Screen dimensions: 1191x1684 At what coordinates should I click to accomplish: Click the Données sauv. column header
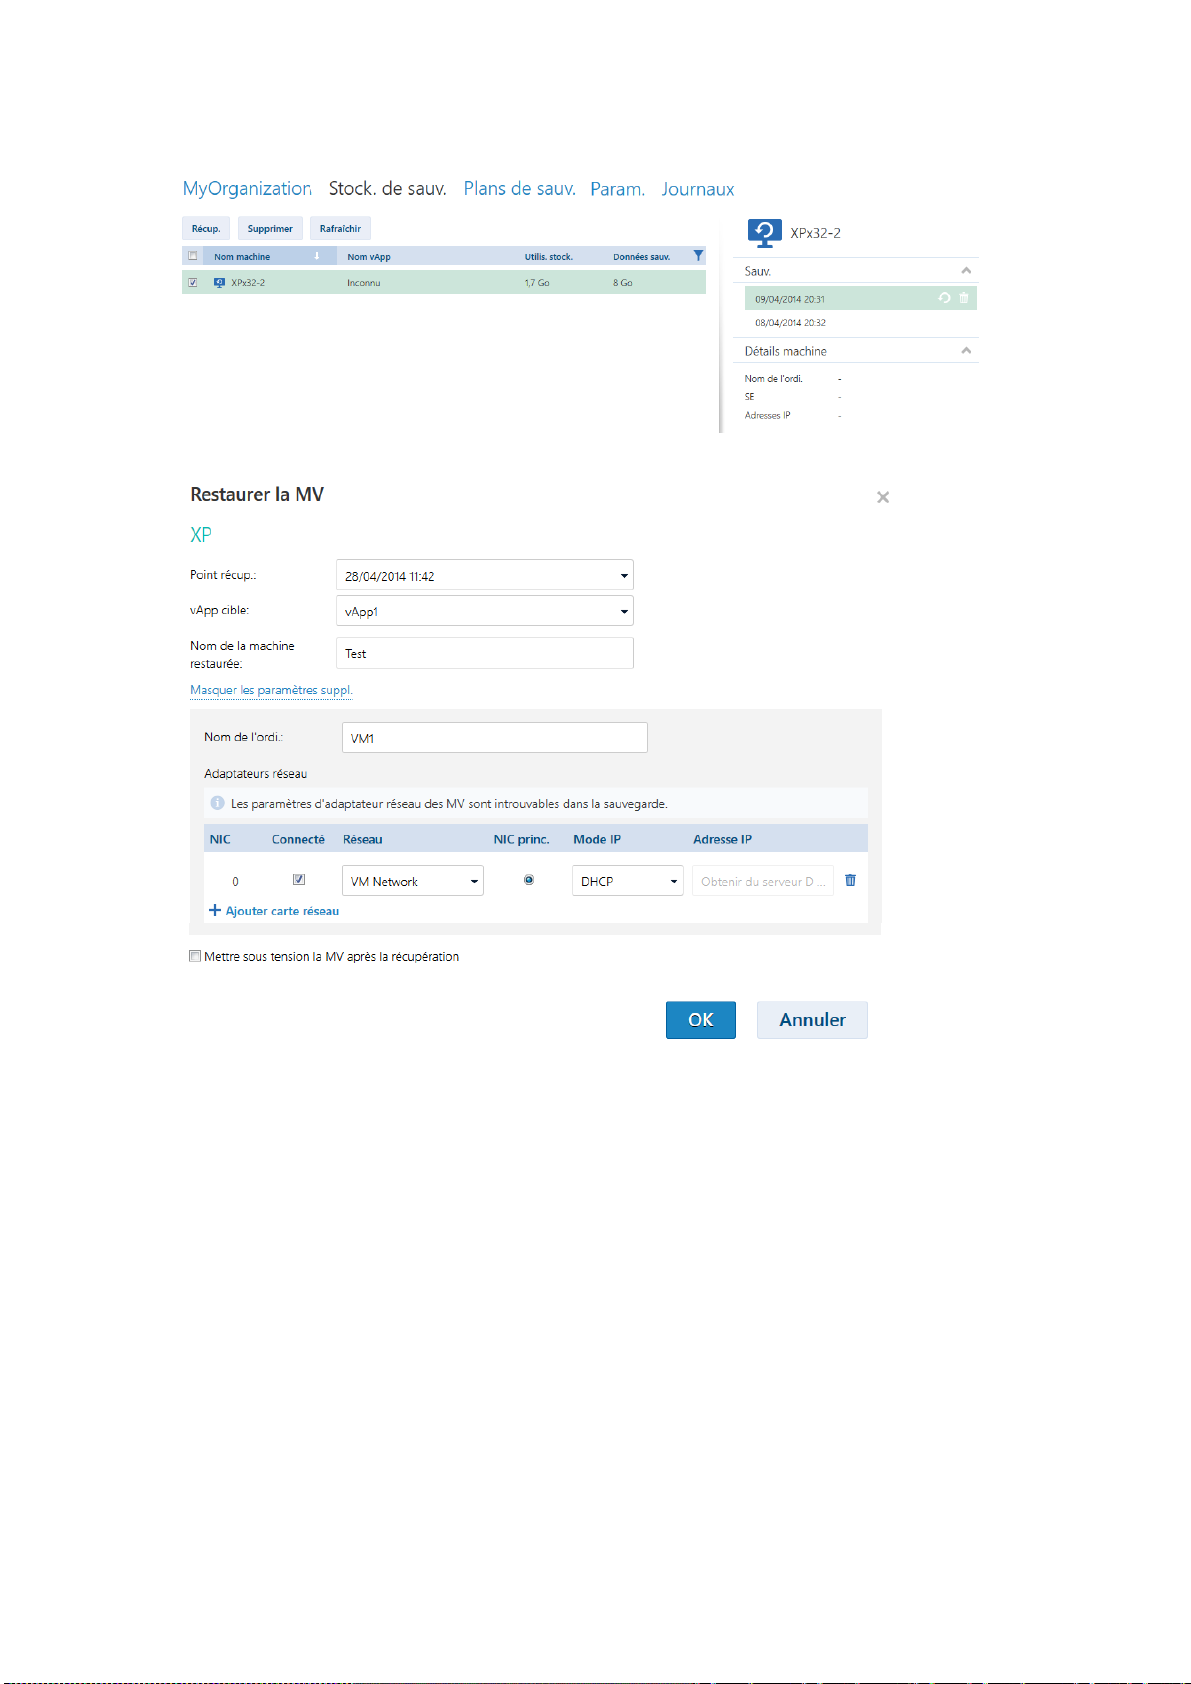(x=642, y=257)
